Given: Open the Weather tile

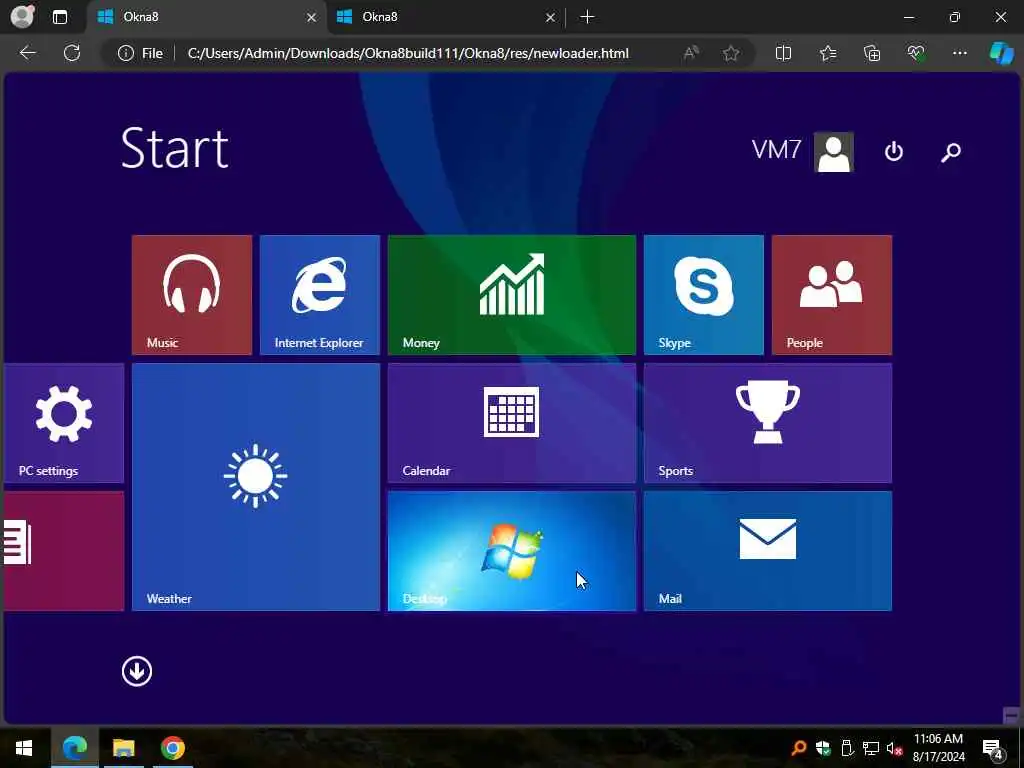Looking at the screenshot, I should pyautogui.click(x=255, y=487).
